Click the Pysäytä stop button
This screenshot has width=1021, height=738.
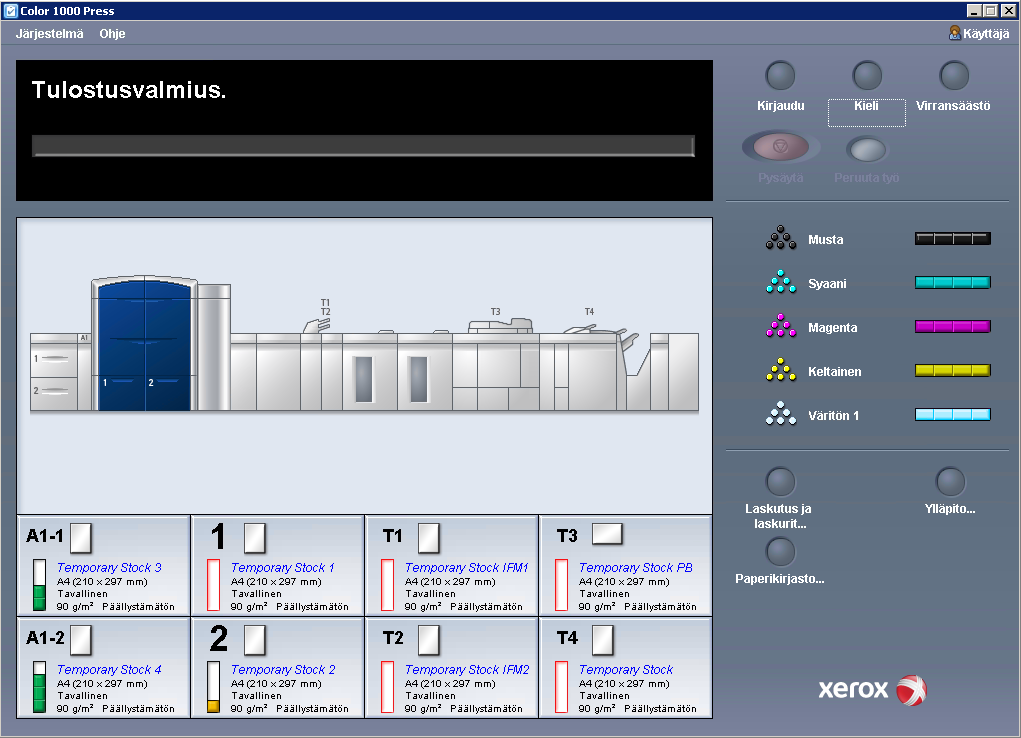coord(780,148)
